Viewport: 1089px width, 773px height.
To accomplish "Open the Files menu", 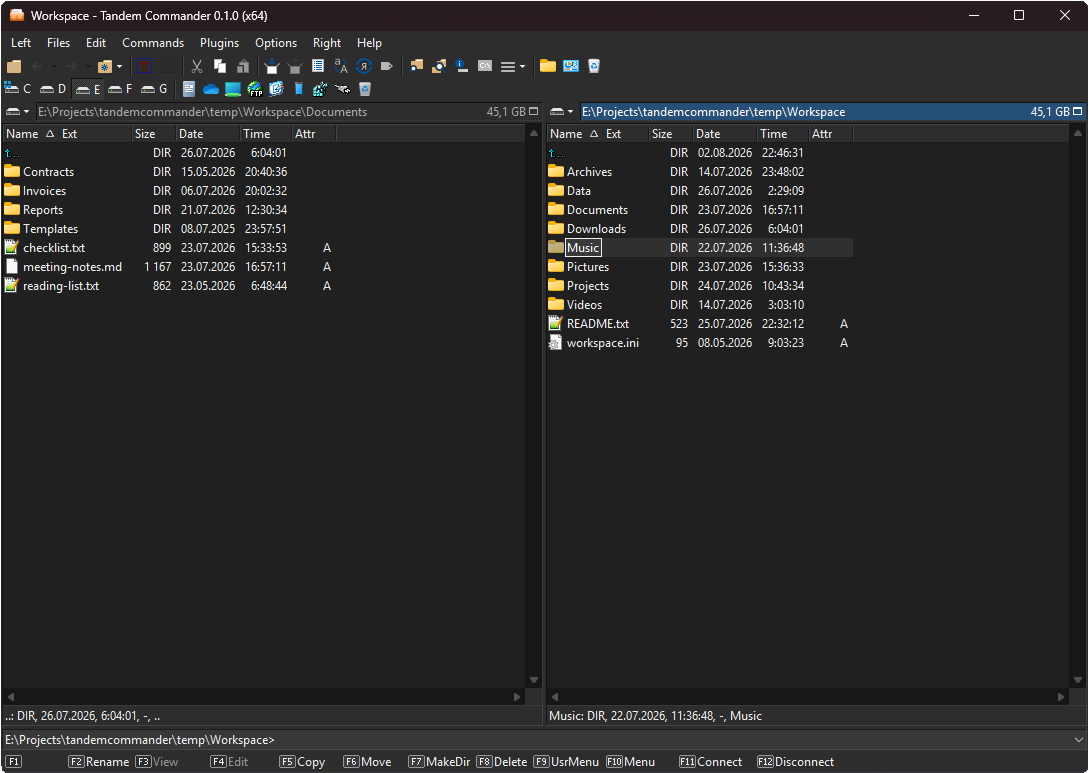I will tap(58, 42).
